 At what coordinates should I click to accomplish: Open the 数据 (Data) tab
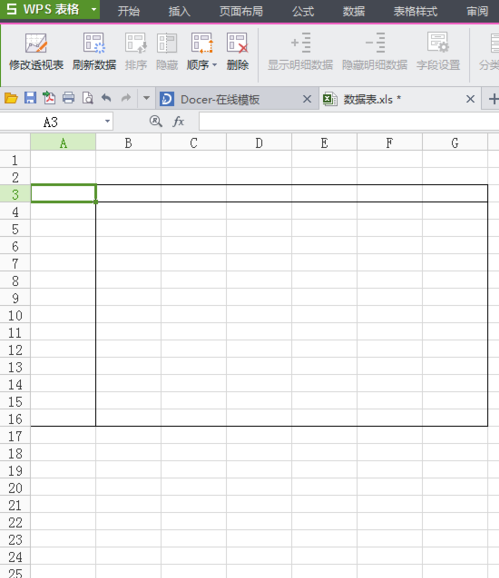pos(354,11)
